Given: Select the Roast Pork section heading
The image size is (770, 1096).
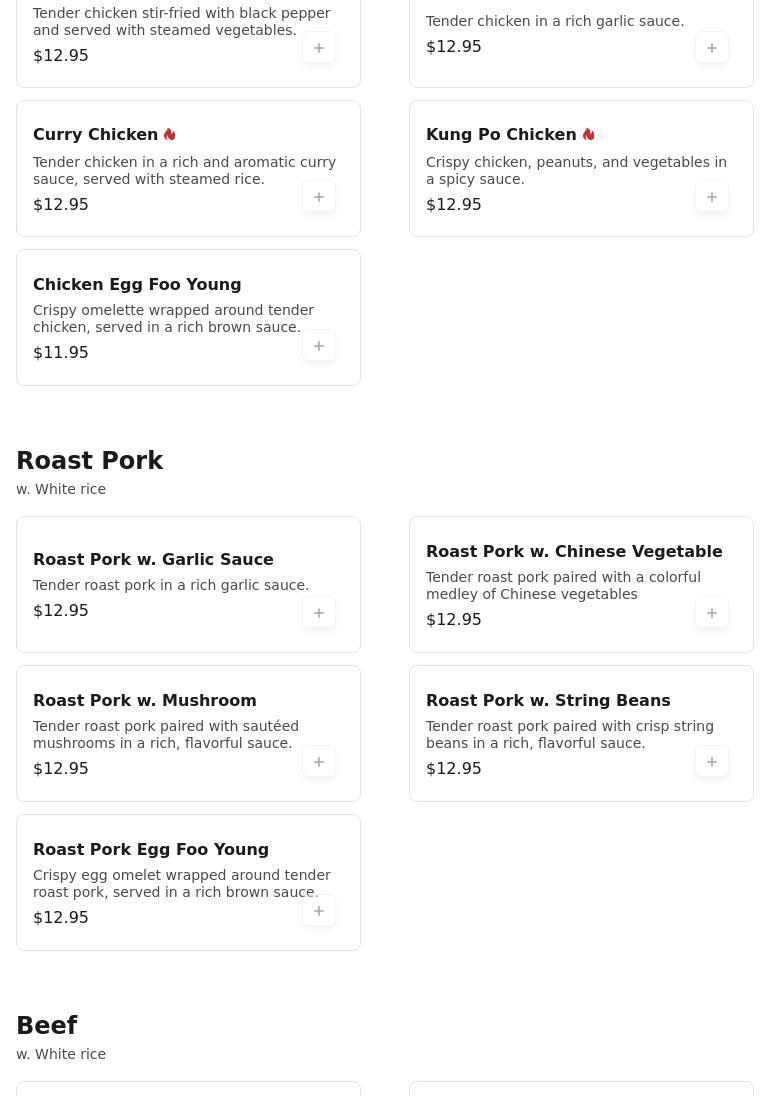Looking at the screenshot, I should click(89, 461).
